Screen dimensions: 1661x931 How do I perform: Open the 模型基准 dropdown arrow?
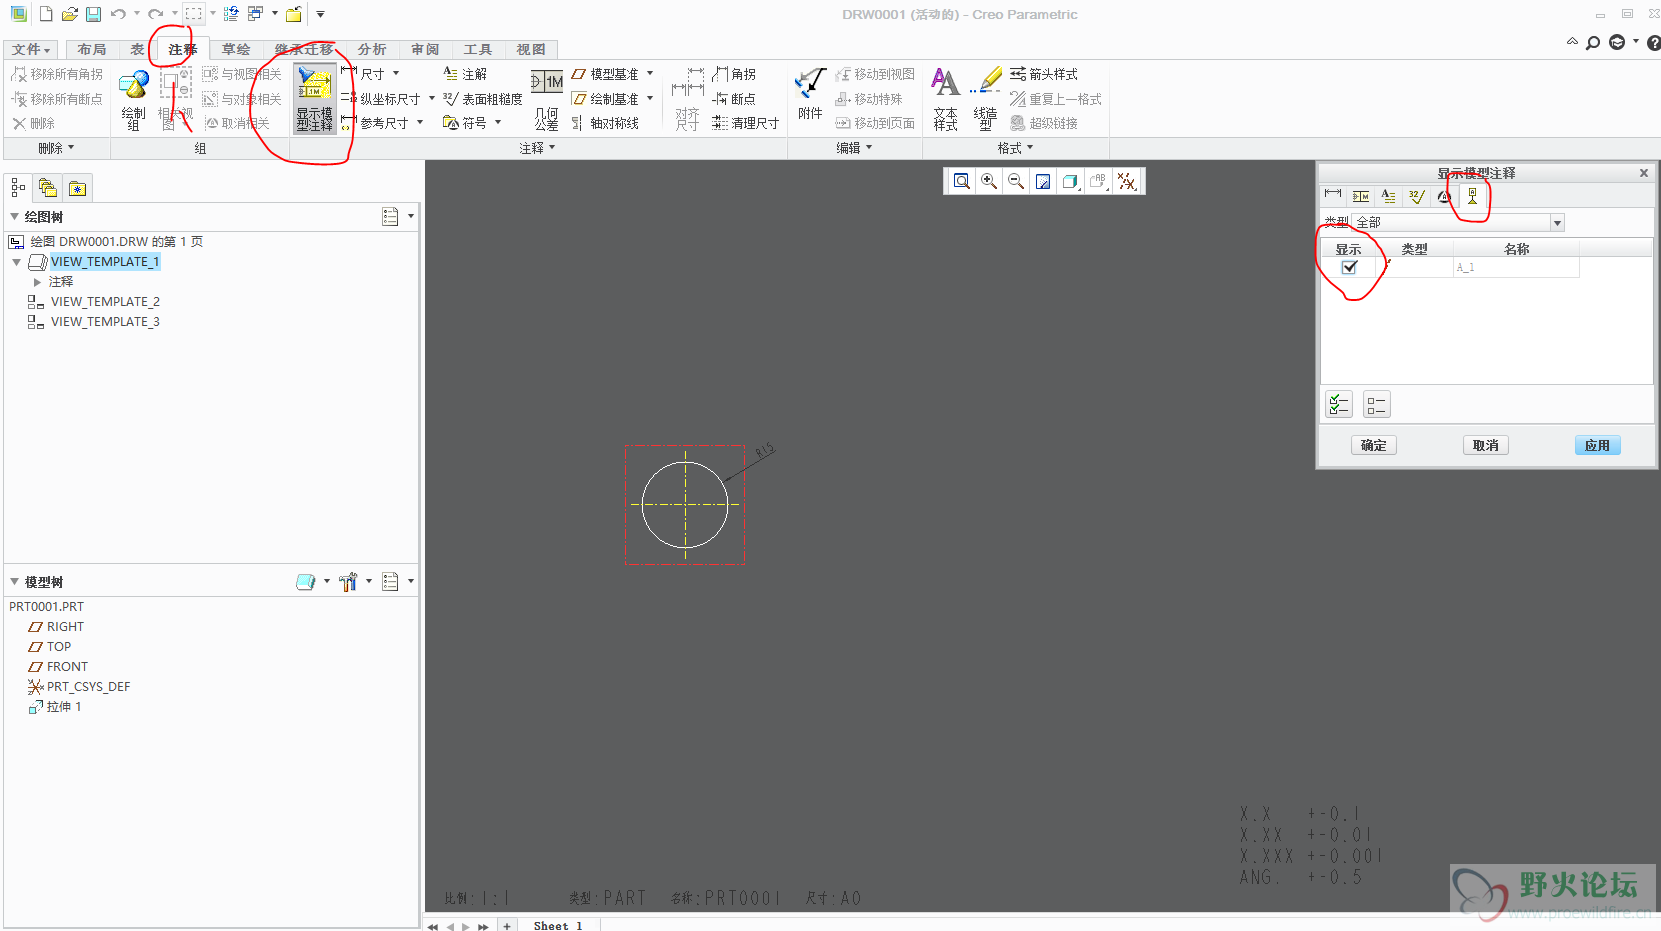(650, 74)
